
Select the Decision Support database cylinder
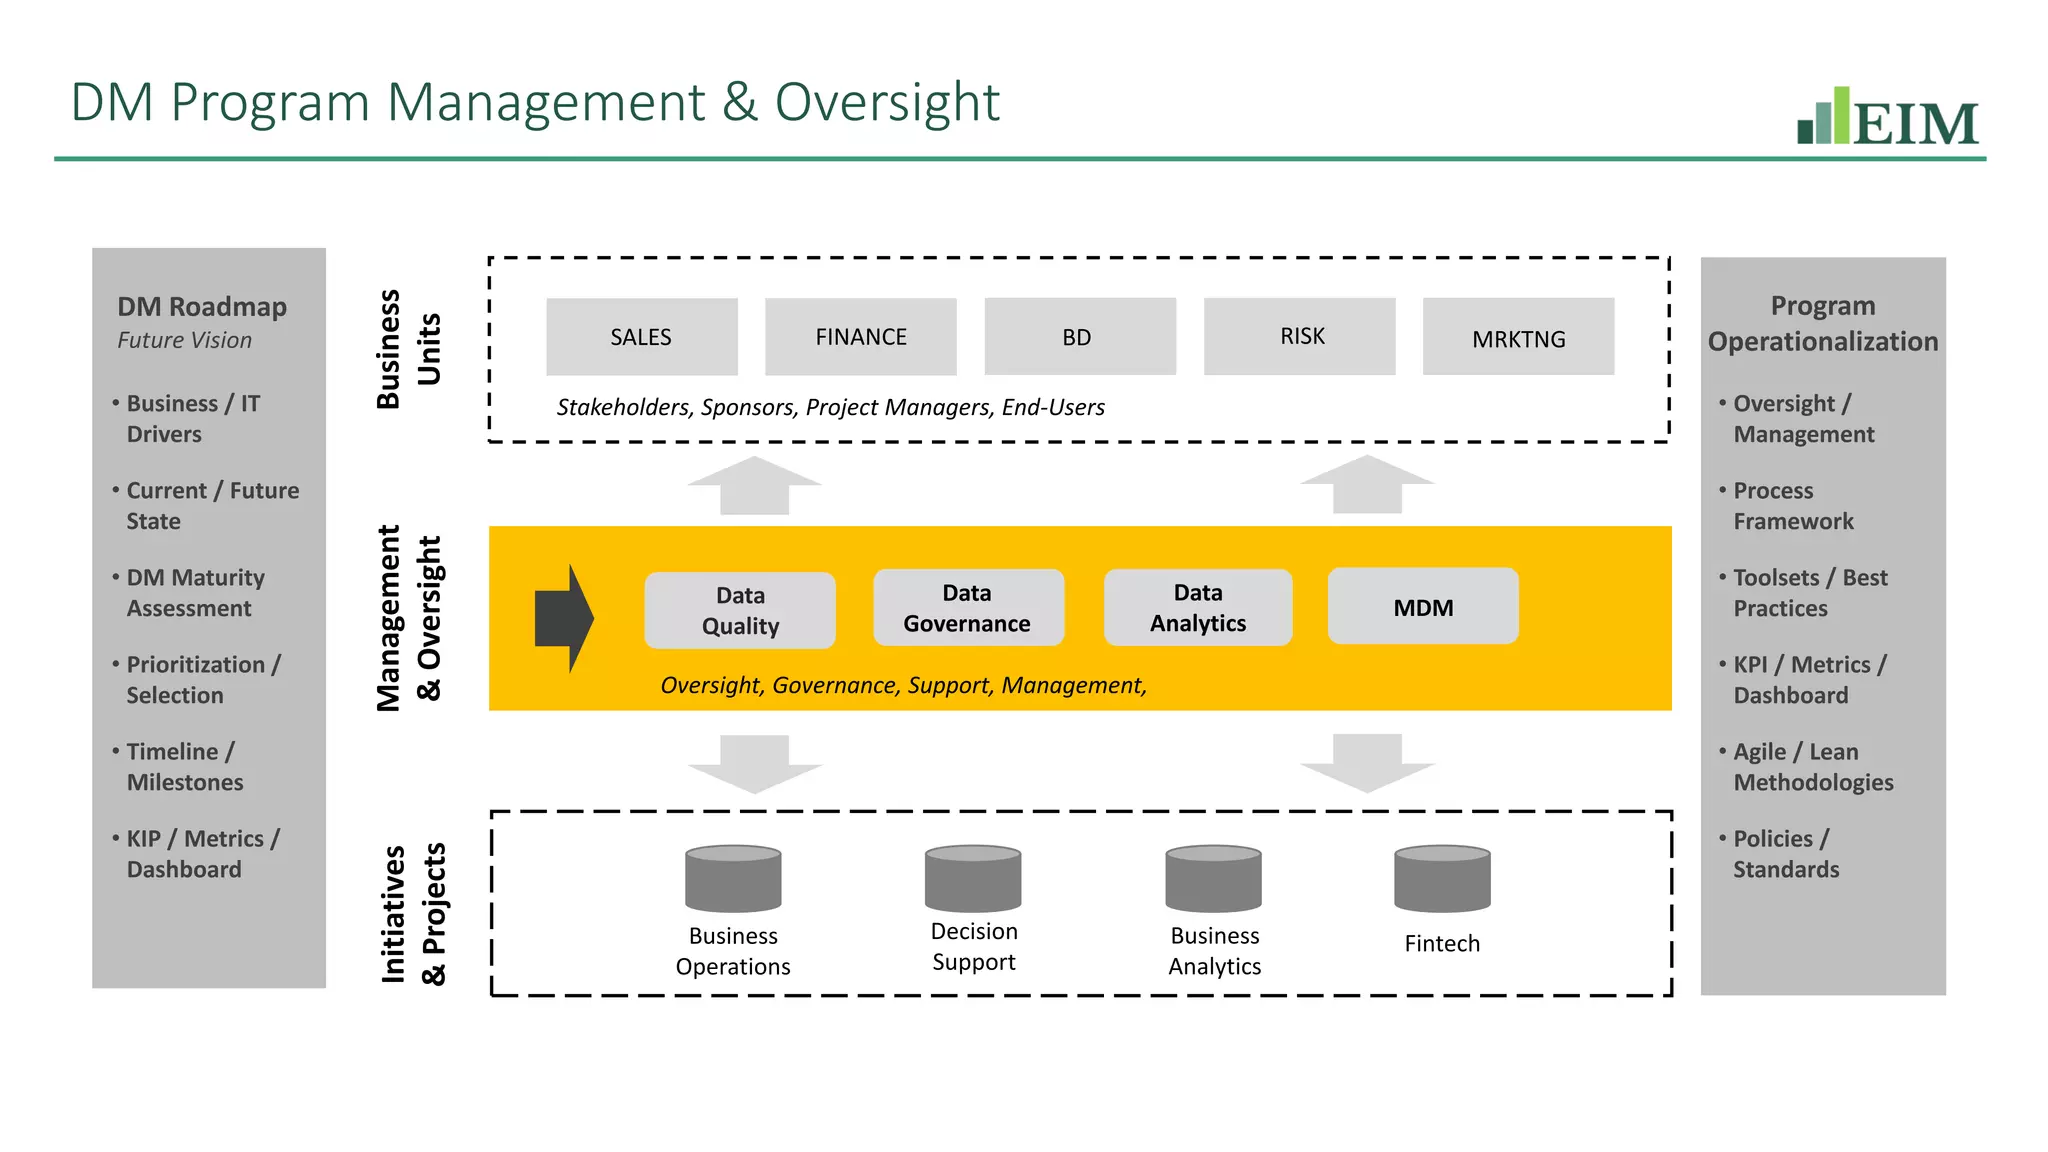[973, 878]
